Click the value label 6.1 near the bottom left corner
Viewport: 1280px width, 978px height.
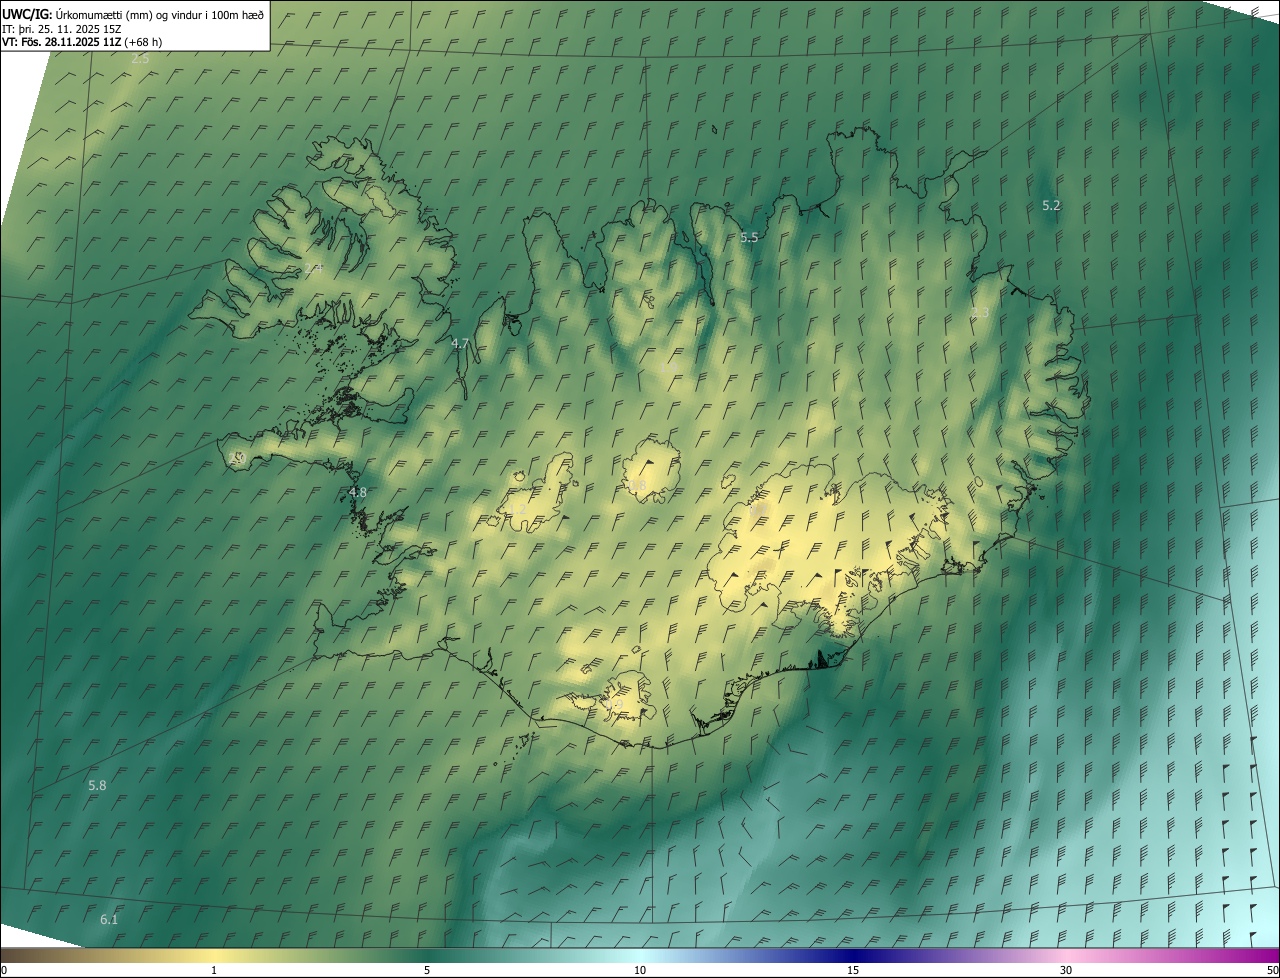coord(109,919)
